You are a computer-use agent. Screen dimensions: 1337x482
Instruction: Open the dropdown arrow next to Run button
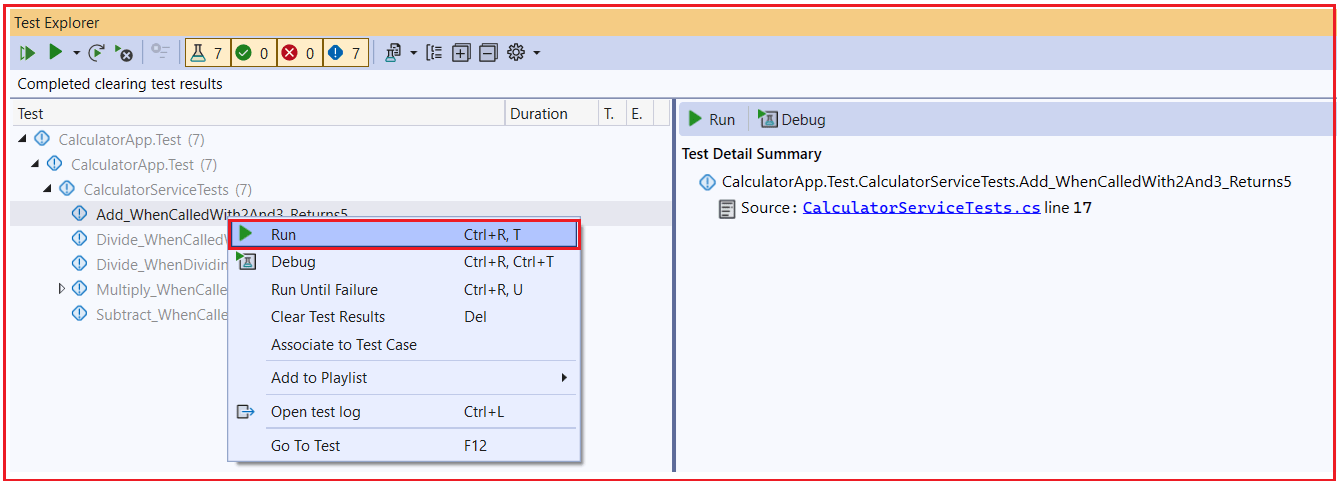tap(76, 53)
